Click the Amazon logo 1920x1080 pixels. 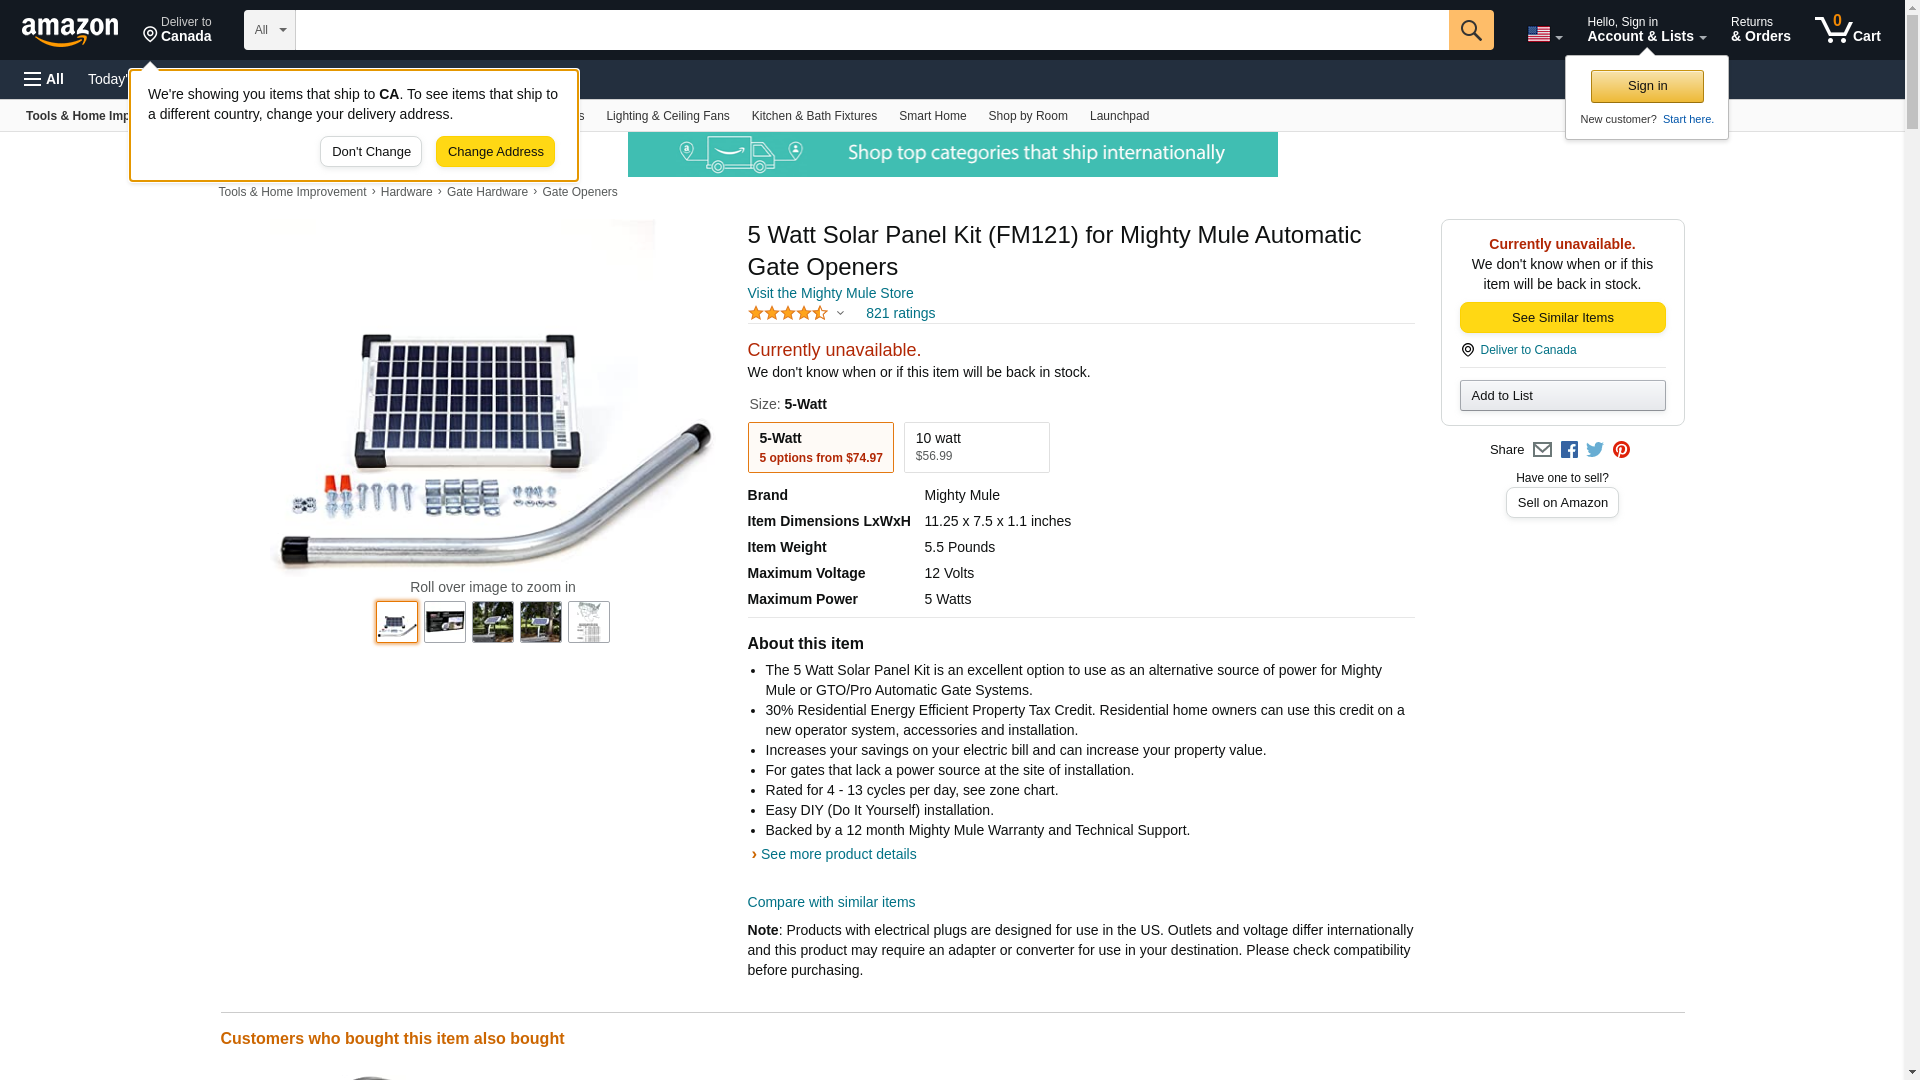click(70, 31)
